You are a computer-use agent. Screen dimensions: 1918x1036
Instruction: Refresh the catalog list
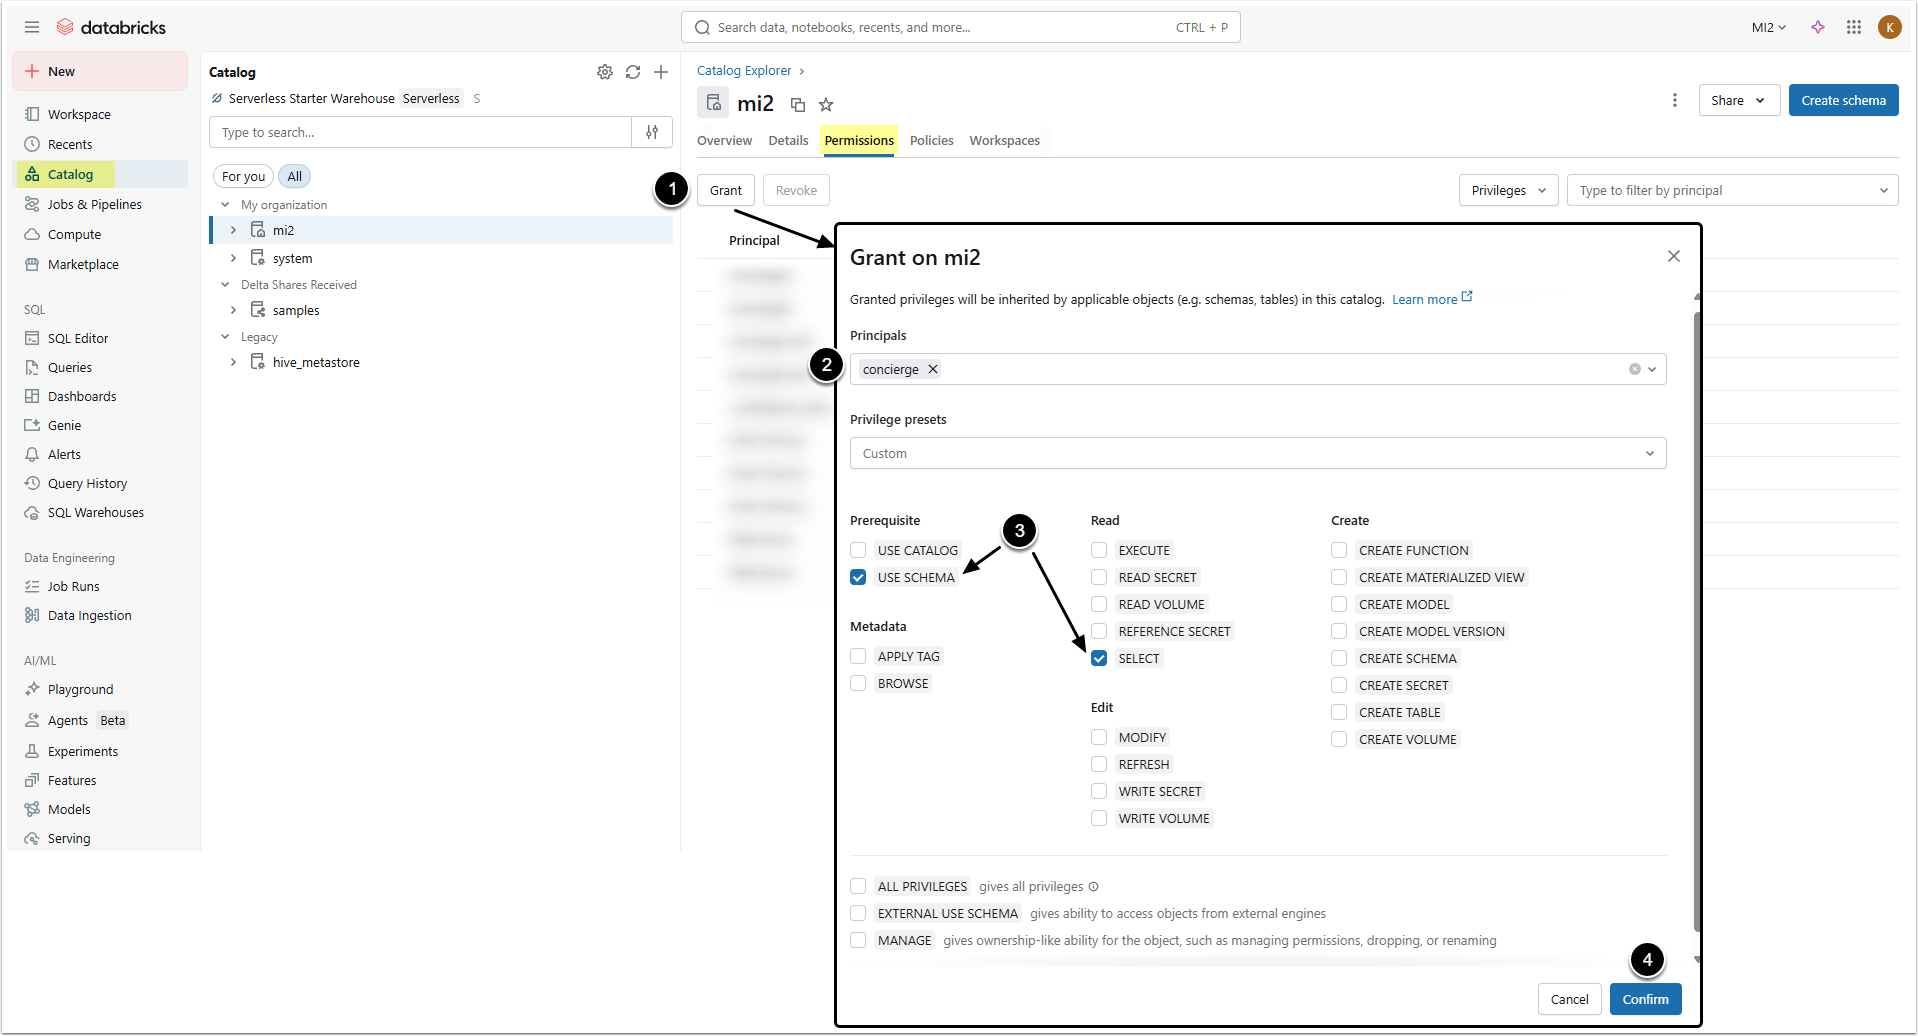point(633,72)
